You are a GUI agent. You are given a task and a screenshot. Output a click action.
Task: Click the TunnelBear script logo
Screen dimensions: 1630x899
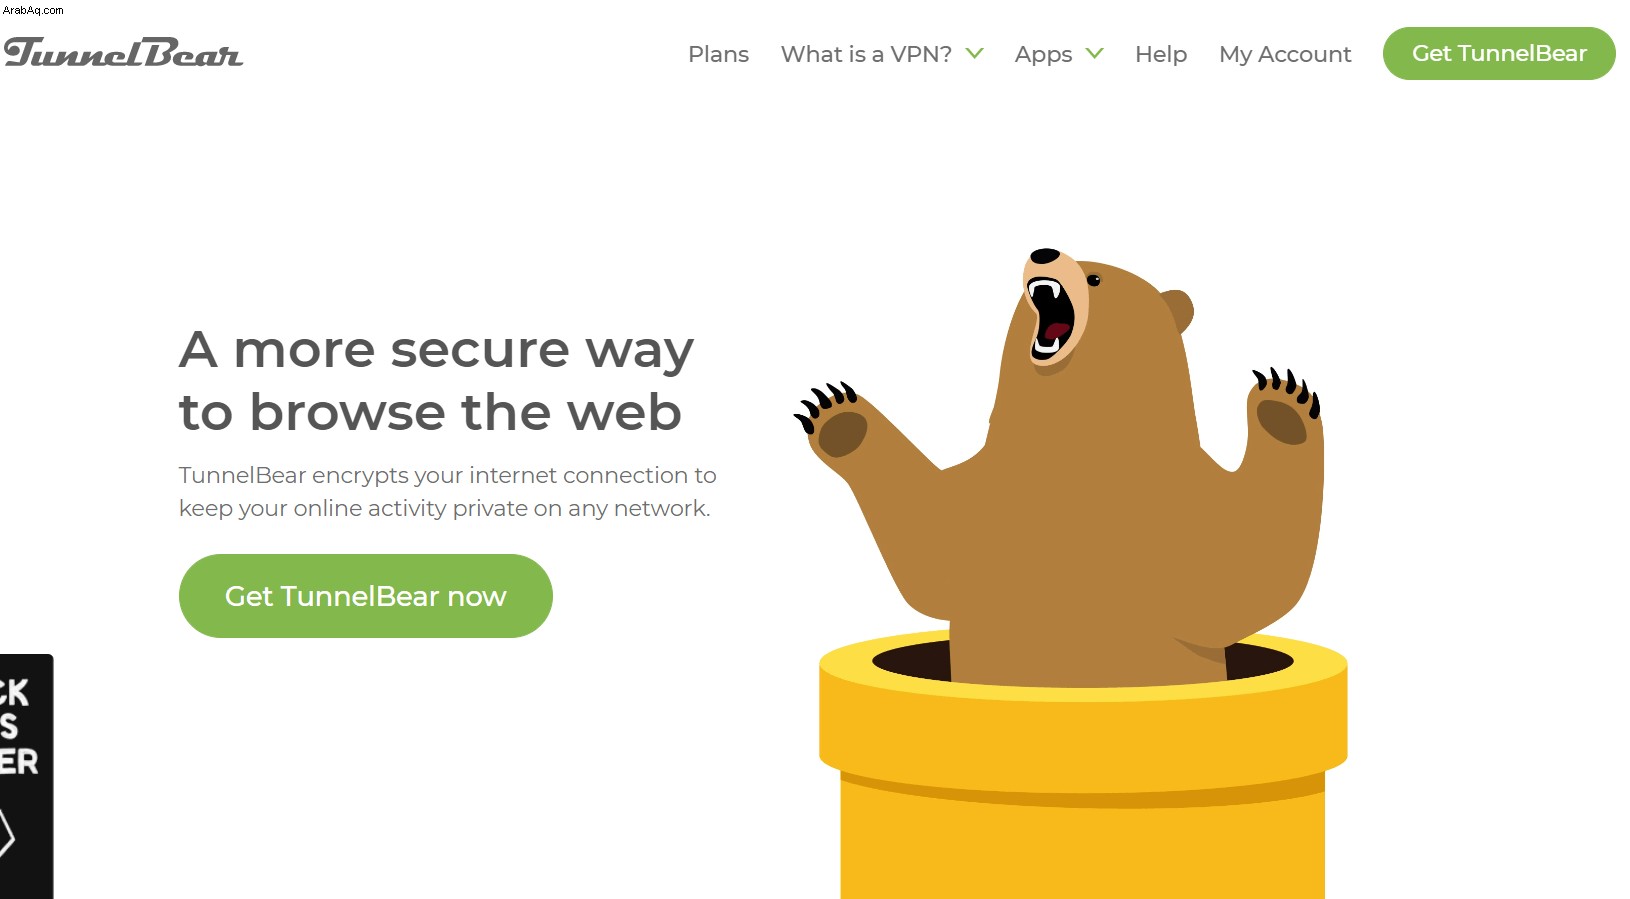tap(123, 53)
